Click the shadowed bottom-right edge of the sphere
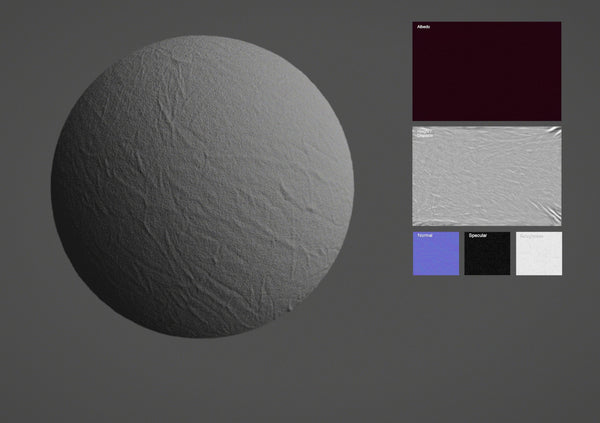Image resolution: width=600 pixels, height=423 pixels. [300, 290]
